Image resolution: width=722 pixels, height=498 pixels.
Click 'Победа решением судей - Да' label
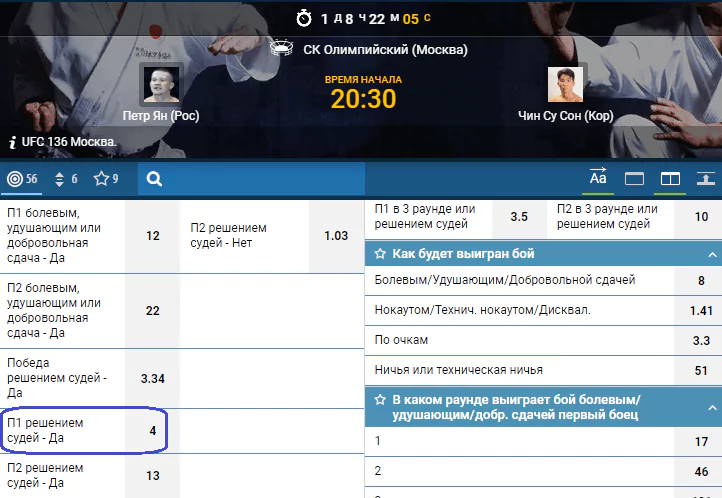coord(57,378)
